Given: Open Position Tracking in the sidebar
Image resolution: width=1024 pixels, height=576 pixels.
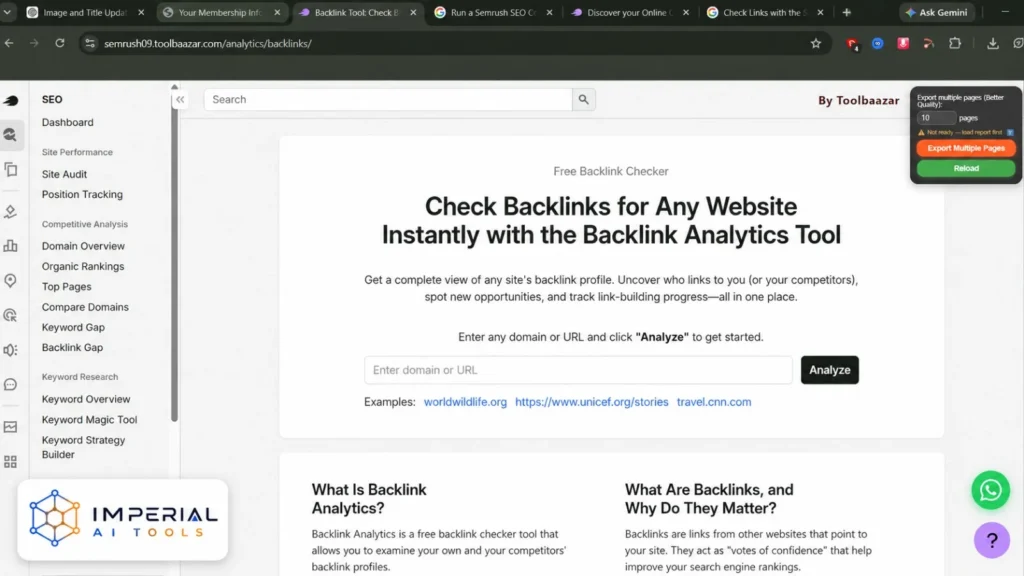Looking at the screenshot, I should tap(82, 195).
